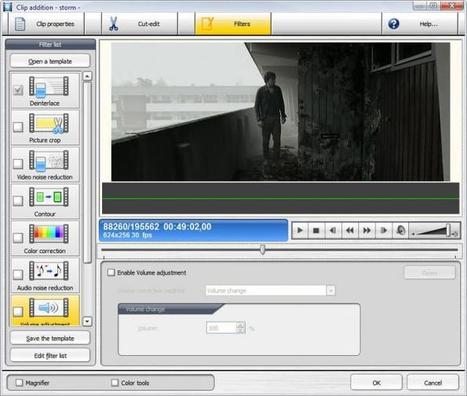Step back one frame
Image resolution: width=467 pixels, height=396 pixels.
coord(333,230)
